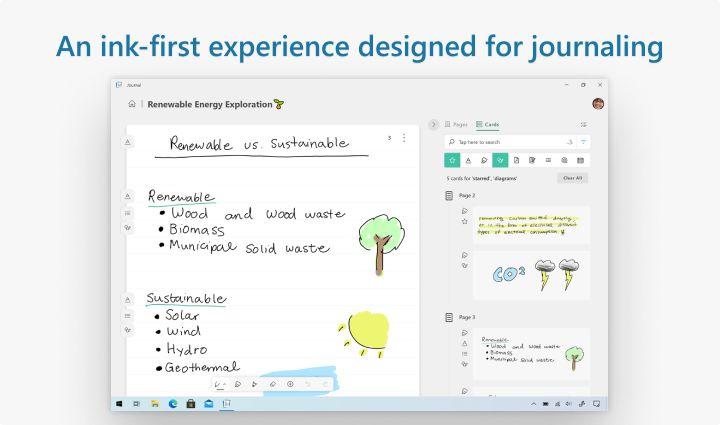
Task: Select the eraser tool in the ink toolbar
Action: coord(273,384)
